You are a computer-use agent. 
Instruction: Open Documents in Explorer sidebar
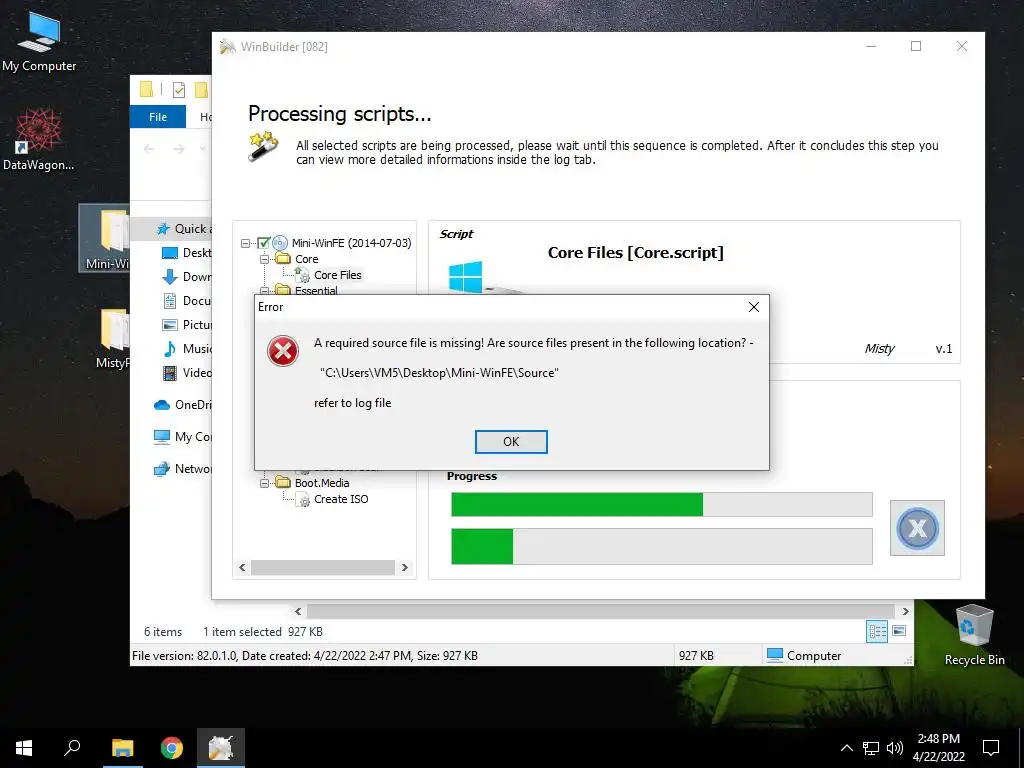point(187,301)
